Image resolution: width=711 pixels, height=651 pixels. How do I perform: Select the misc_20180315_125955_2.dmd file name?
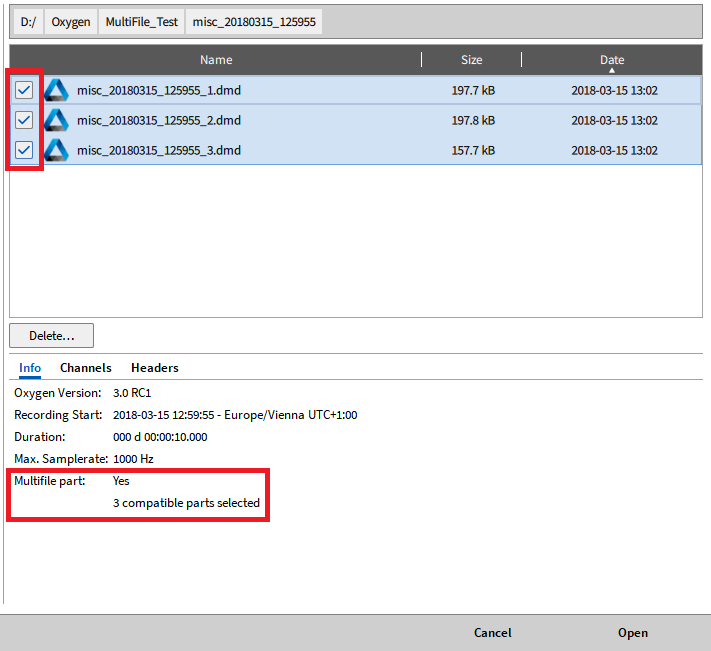[159, 120]
